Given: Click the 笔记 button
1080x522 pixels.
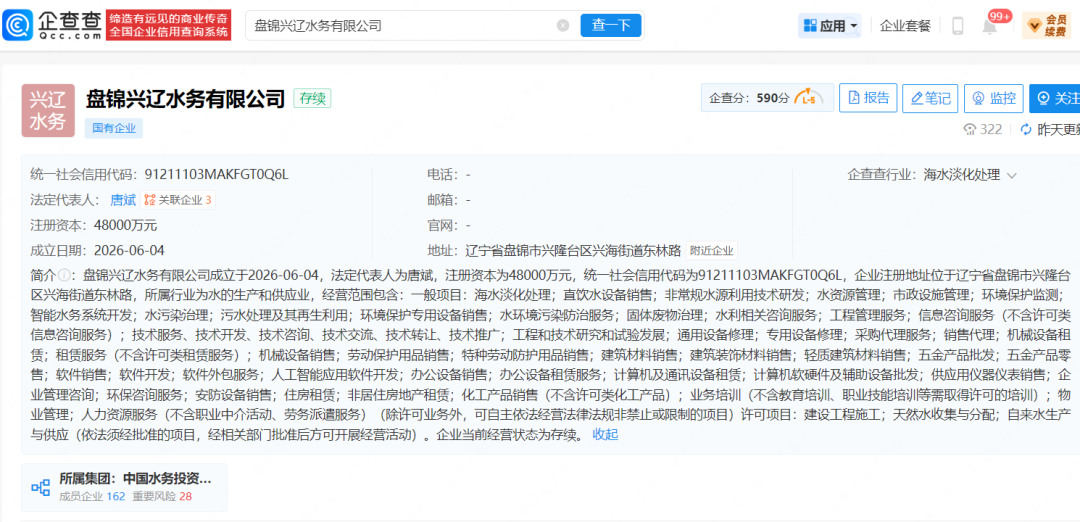Looking at the screenshot, I should click(x=930, y=98).
